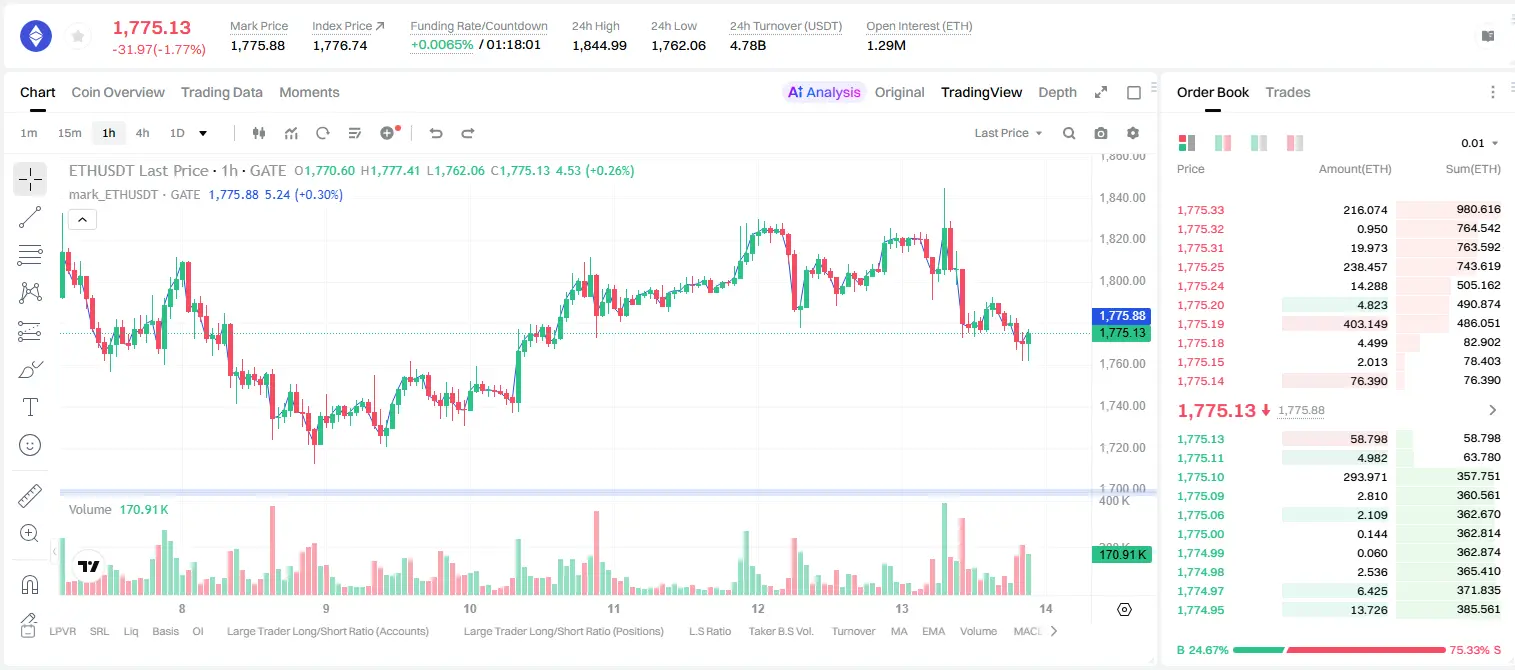Click the 1,775.19 ask price row
This screenshot has width=1515, height=670.
point(1338,324)
